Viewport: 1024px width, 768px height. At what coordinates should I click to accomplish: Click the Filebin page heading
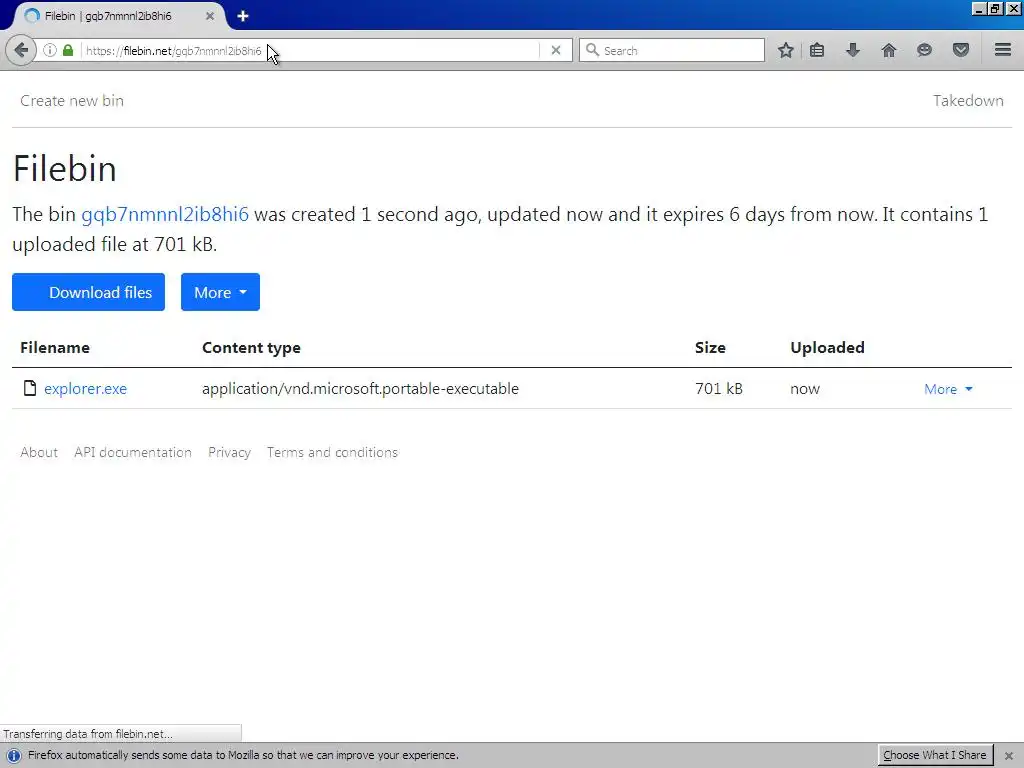pos(65,168)
